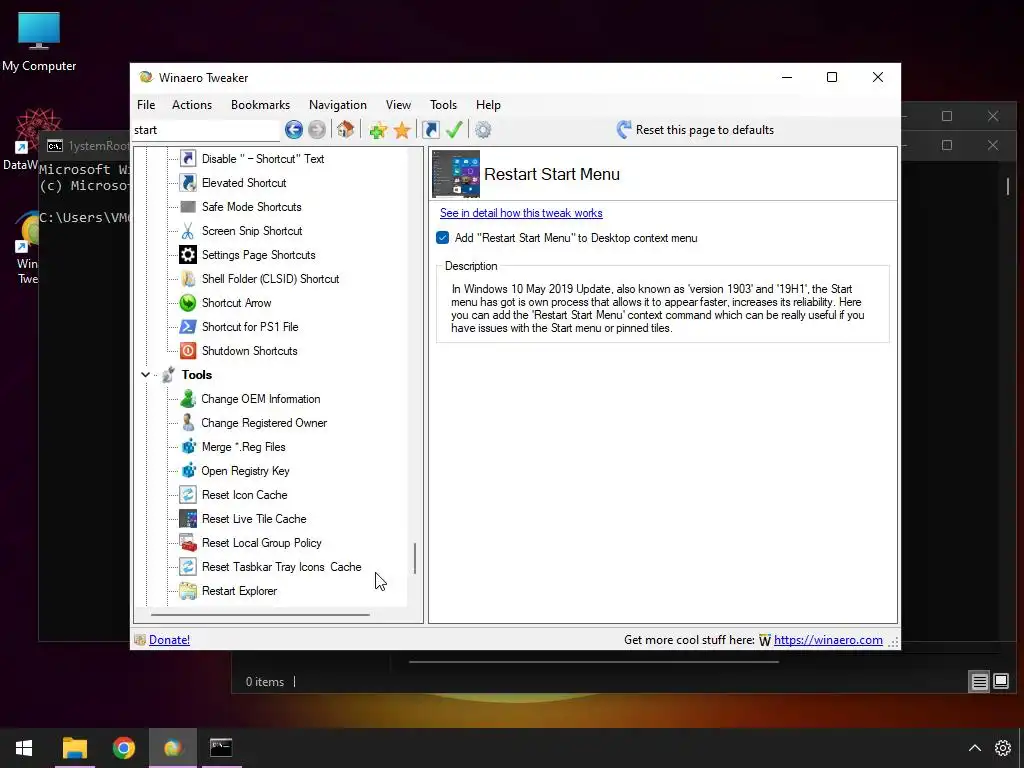Open the Help menu
1024x768 pixels.
488,104
